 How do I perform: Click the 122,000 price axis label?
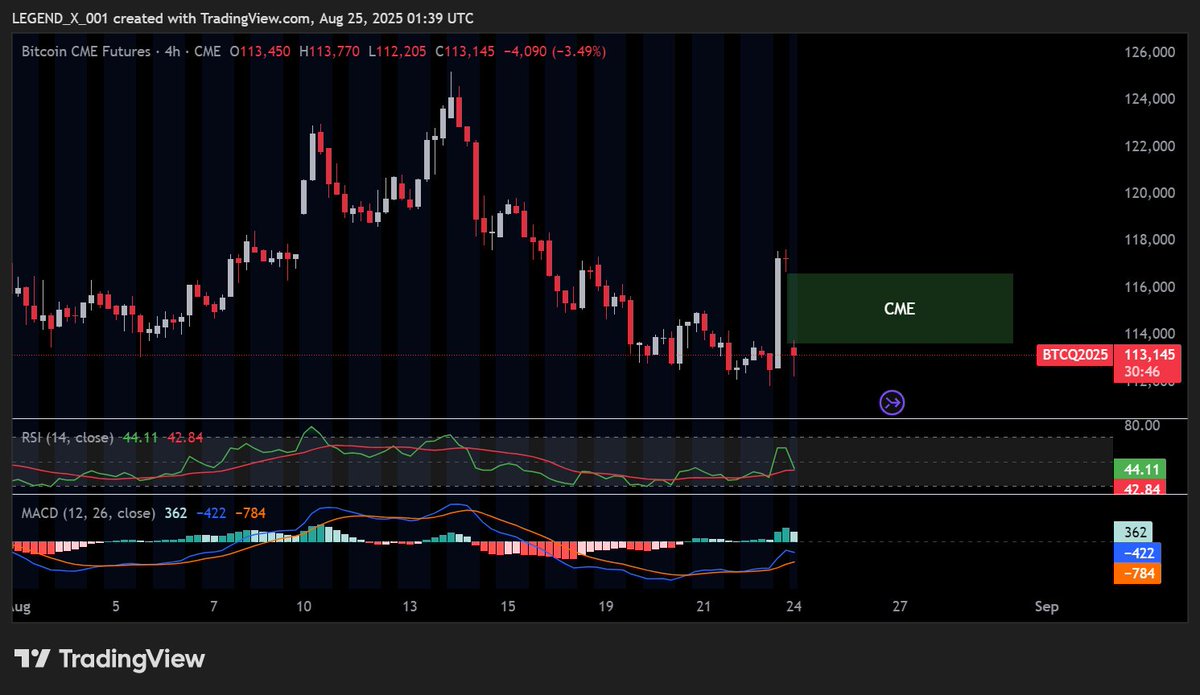1148,146
